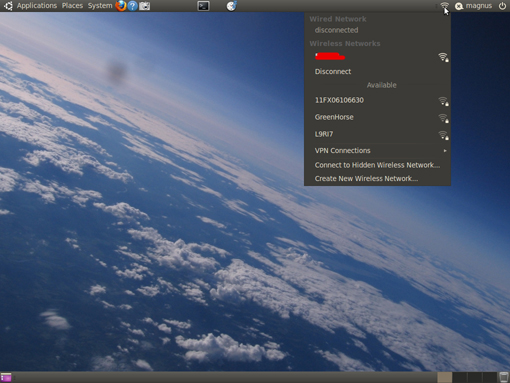Open the screenshot camera launcher
The height and width of the screenshot is (383, 510).
pyautogui.click(x=144, y=6)
